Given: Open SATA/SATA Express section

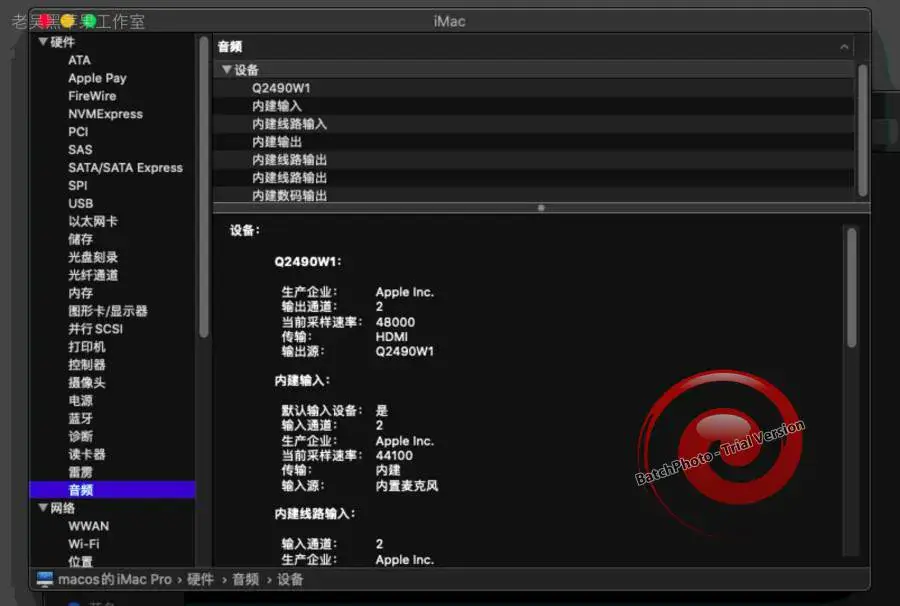Looking at the screenshot, I should (125, 168).
